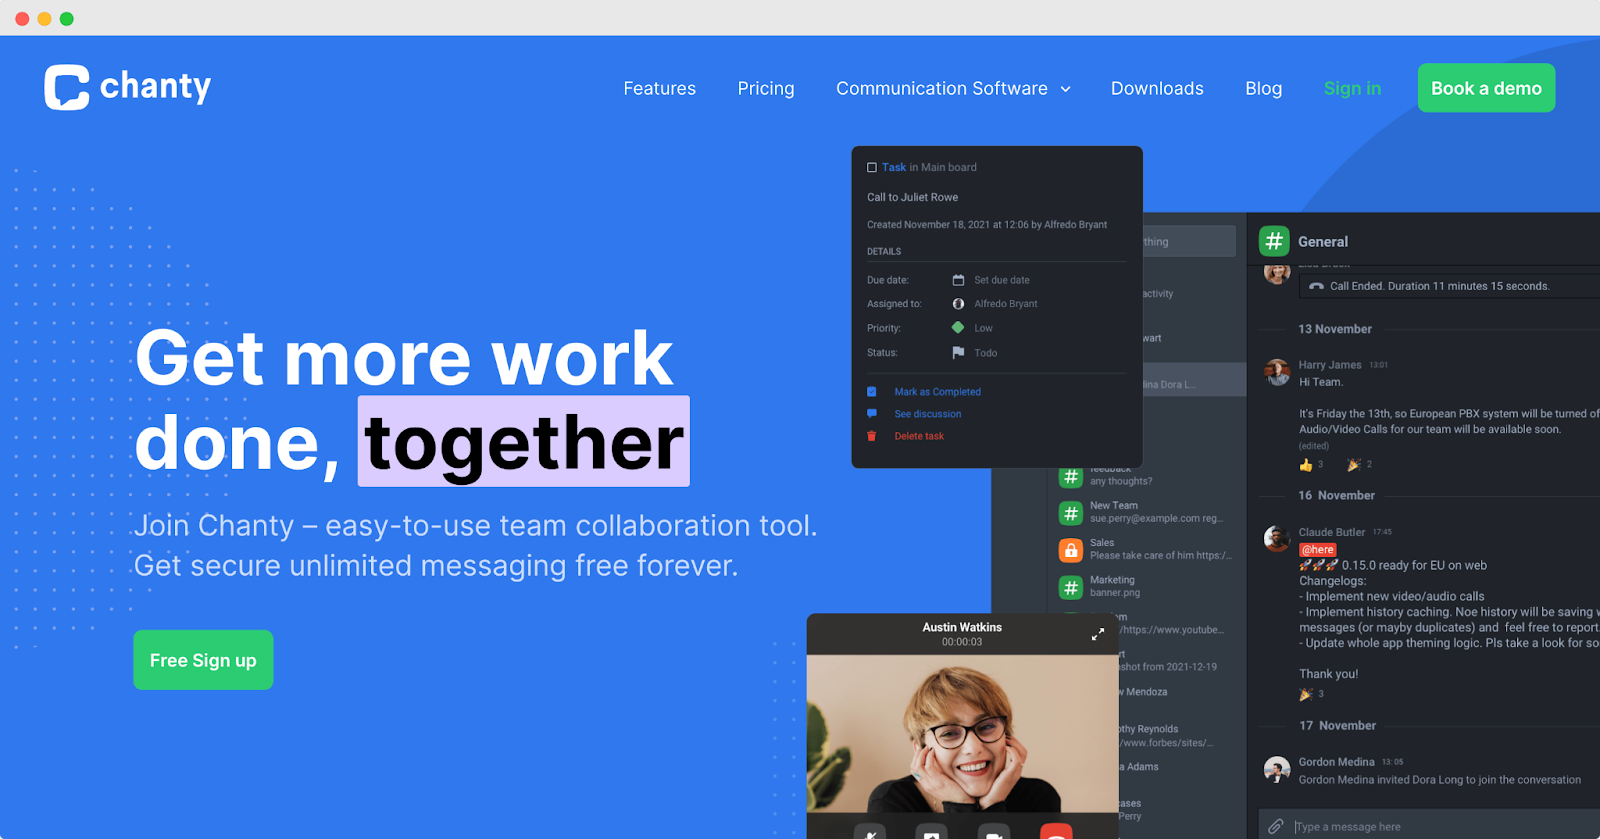Image resolution: width=1600 pixels, height=839 pixels.
Task: Select the Marketing channel row text
Action: (1115, 587)
